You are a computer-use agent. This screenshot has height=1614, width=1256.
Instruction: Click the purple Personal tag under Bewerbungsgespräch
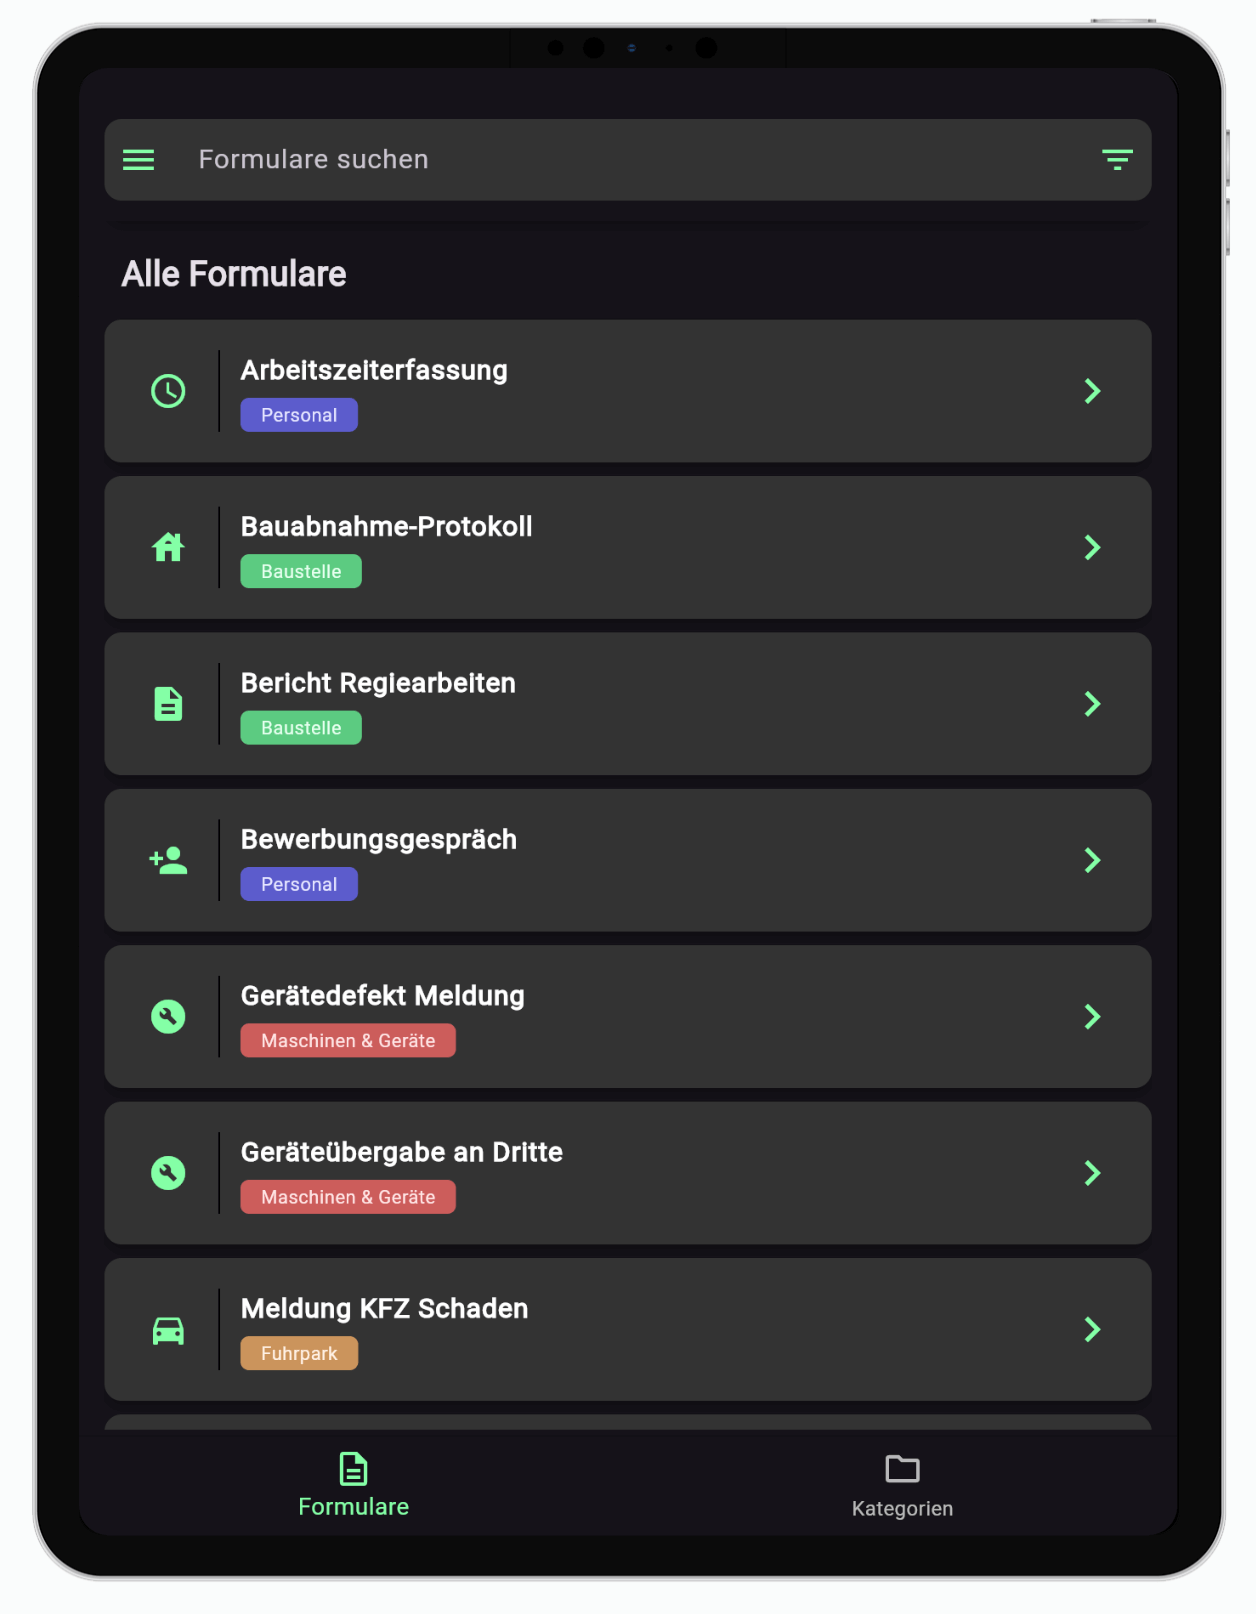[299, 884]
